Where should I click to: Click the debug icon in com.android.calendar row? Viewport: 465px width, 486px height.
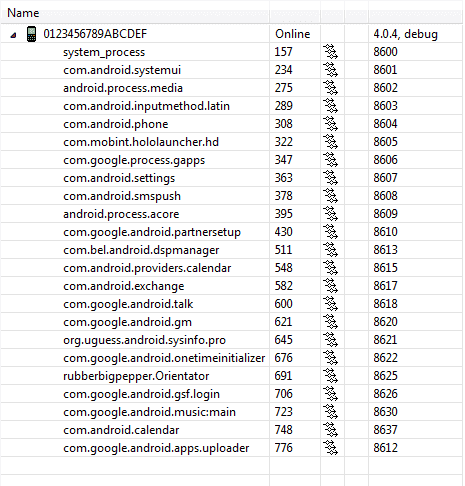tap(330, 430)
